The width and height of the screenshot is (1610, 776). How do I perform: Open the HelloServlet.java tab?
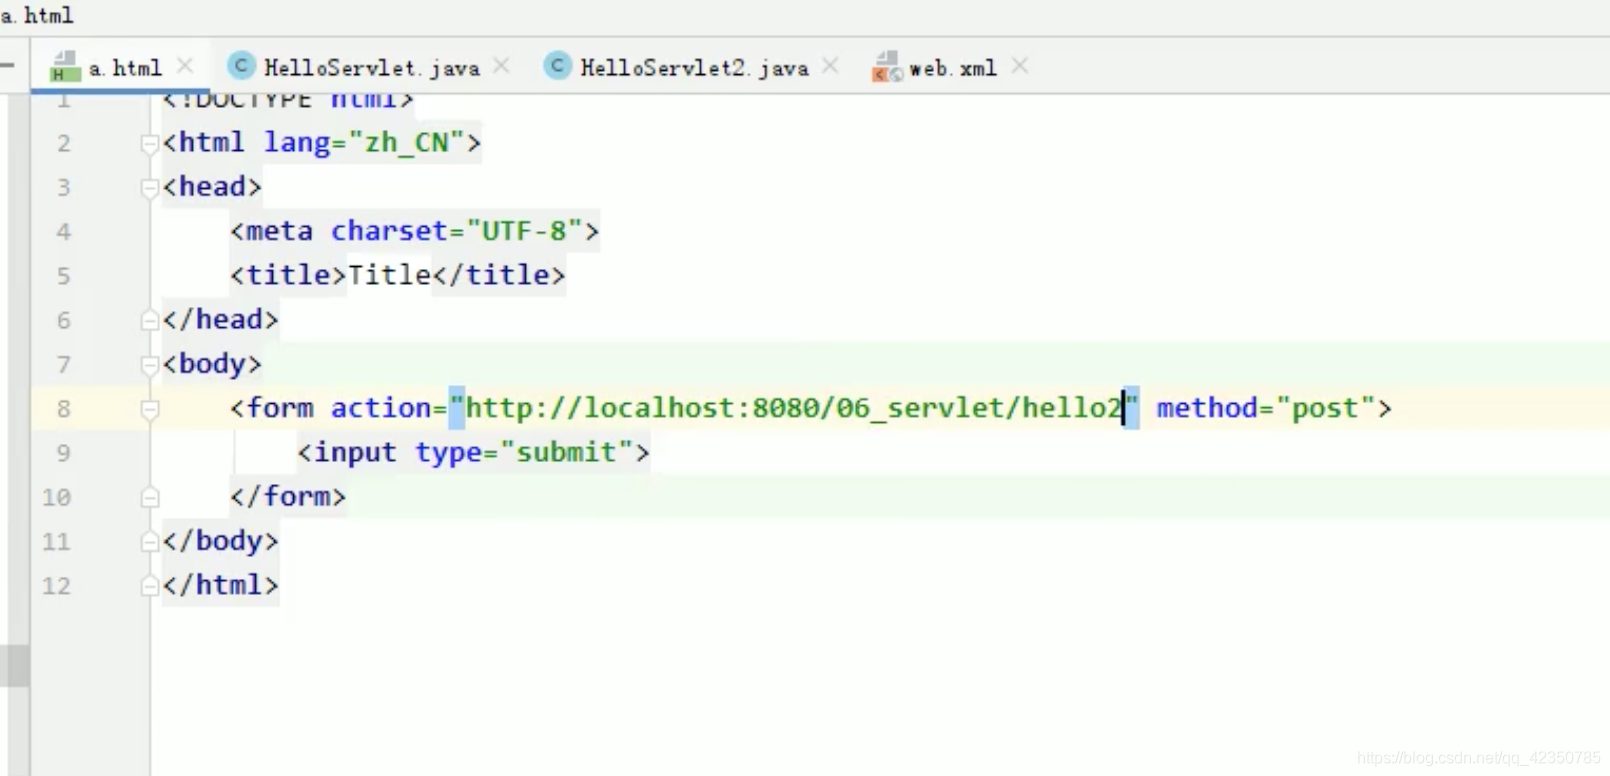371,68
